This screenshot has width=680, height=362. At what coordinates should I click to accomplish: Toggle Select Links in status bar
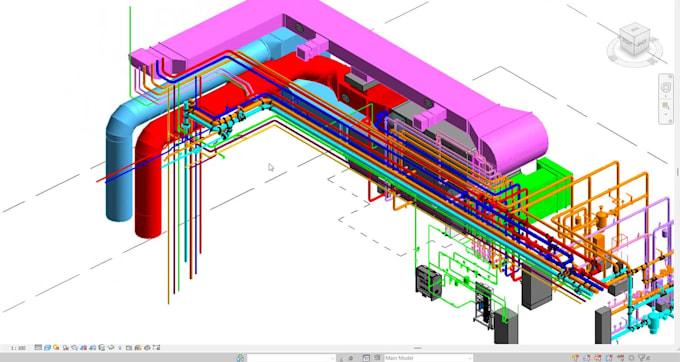[575, 358]
